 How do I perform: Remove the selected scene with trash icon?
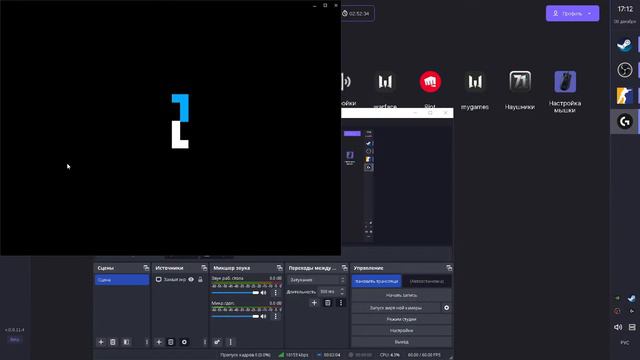113,342
